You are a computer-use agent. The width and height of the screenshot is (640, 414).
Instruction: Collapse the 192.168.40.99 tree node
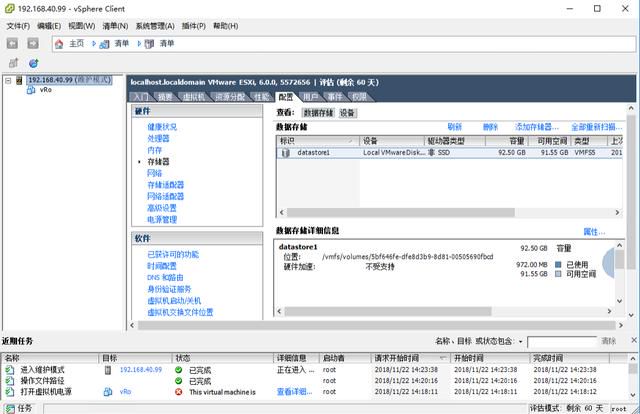point(8,80)
